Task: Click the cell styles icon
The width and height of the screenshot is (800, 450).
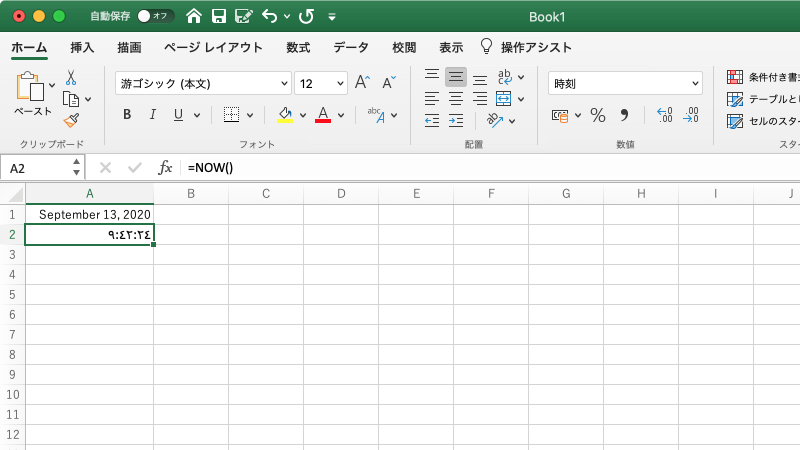Action: coord(735,121)
